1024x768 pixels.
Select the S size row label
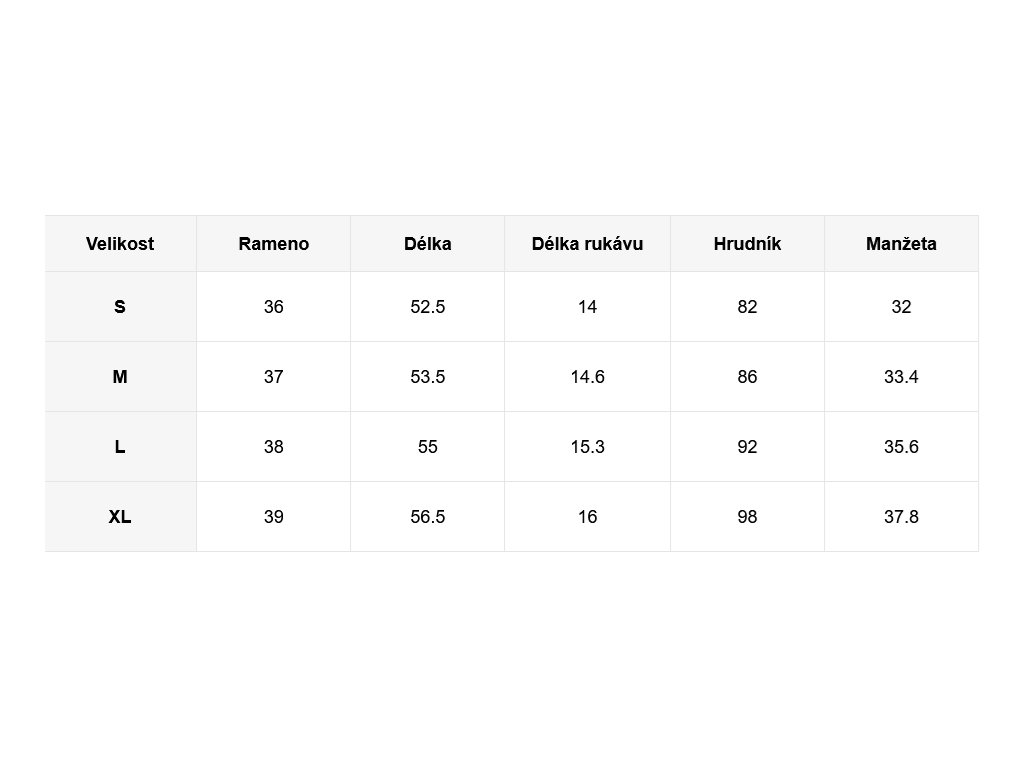[x=120, y=307]
